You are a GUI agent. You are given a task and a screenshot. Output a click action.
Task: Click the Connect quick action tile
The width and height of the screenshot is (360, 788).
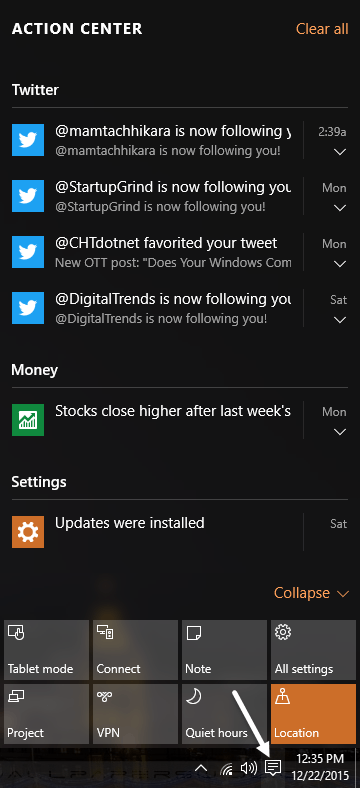point(136,650)
